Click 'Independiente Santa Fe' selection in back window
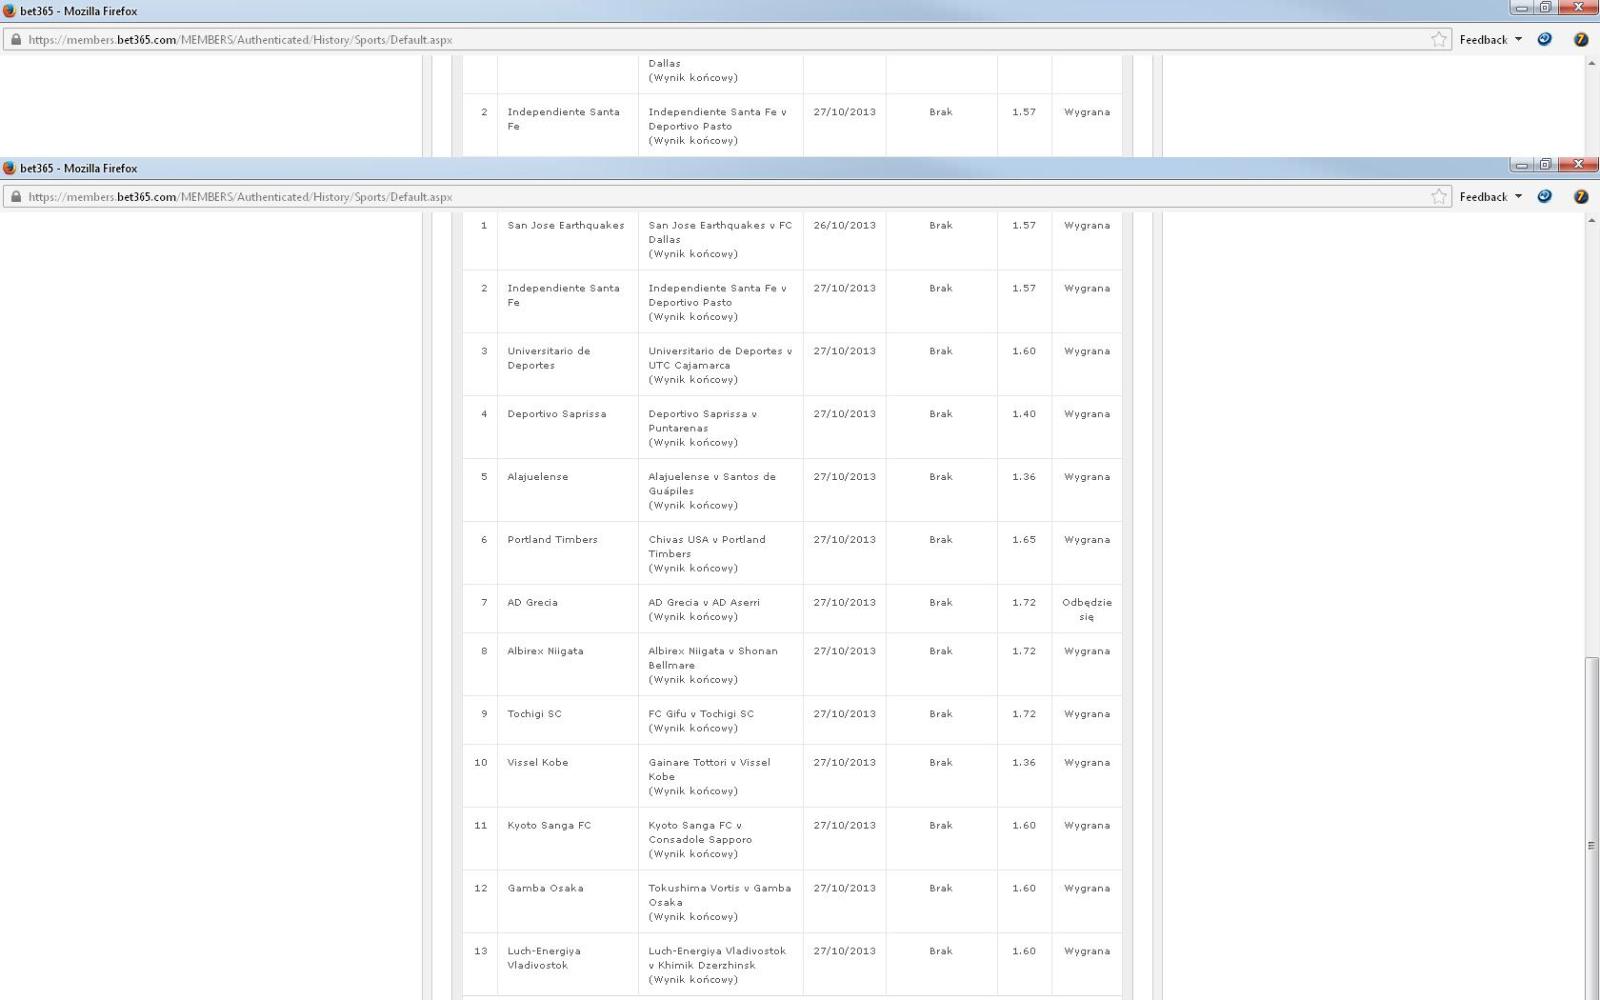 [563, 119]
